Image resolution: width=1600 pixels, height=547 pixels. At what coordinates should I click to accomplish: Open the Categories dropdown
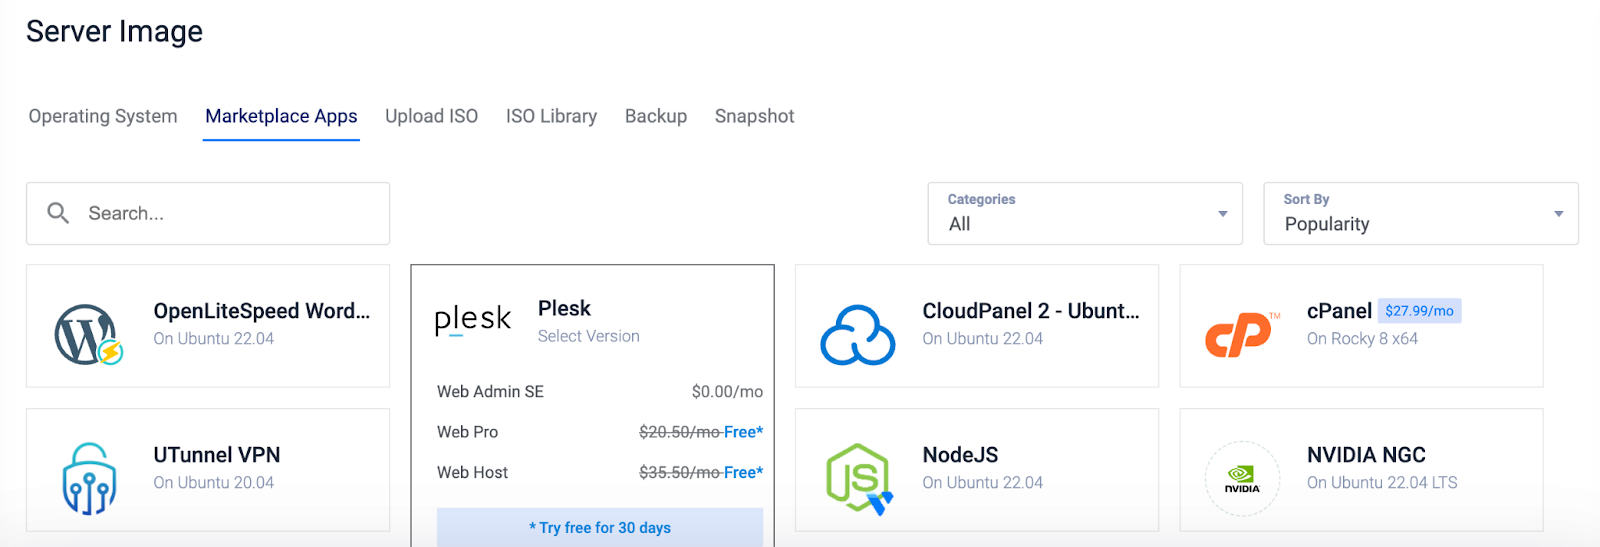click(1085, 213)
